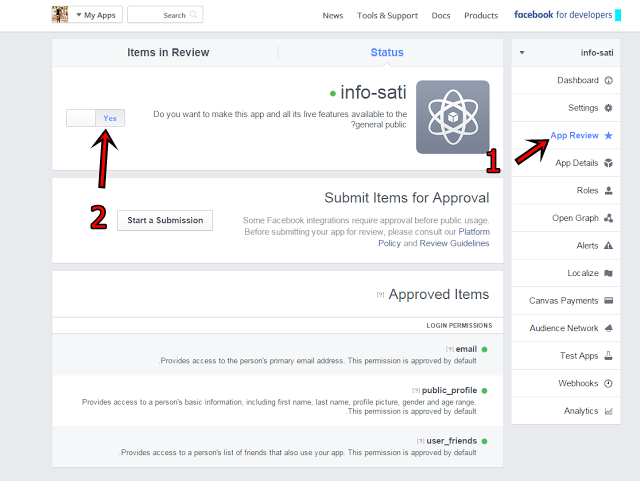640x481 pixels.
Task: Click help icon next to user_friends
Action: (420, 441)
